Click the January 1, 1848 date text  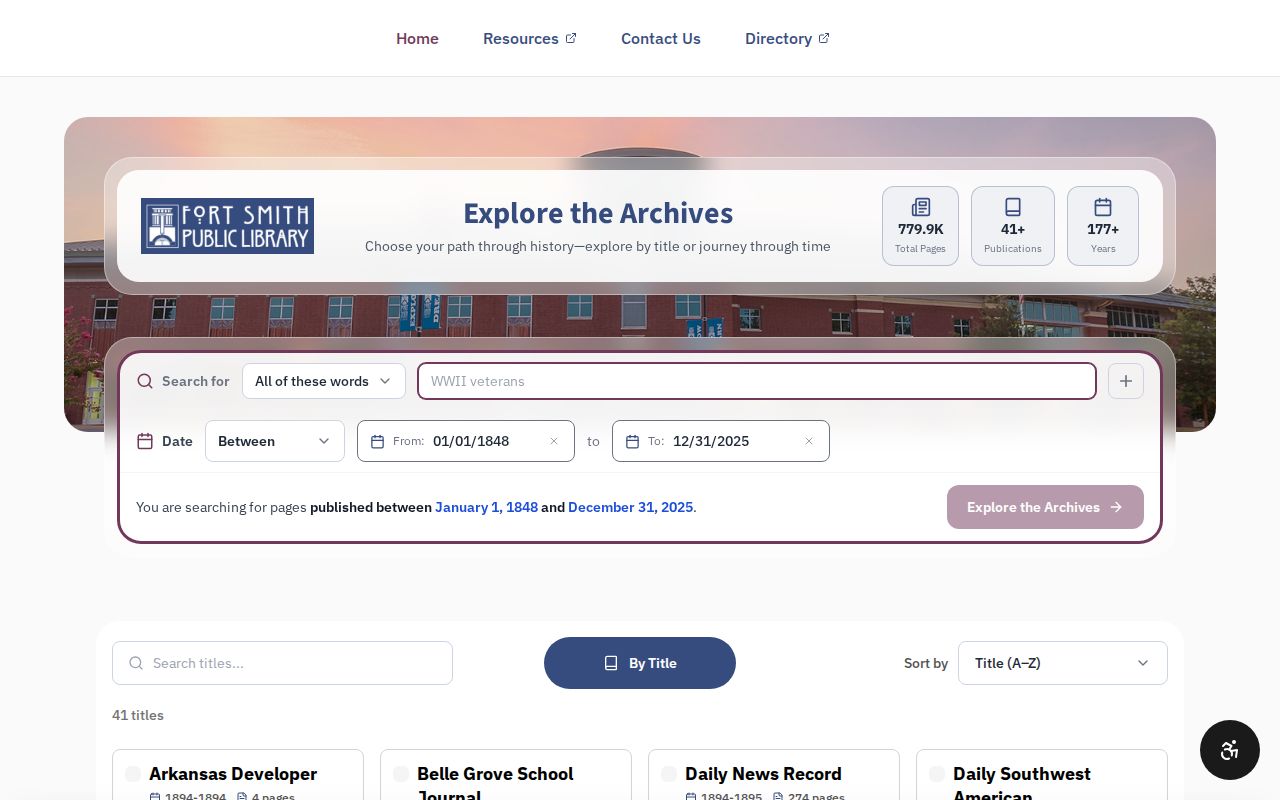(486, 507)
